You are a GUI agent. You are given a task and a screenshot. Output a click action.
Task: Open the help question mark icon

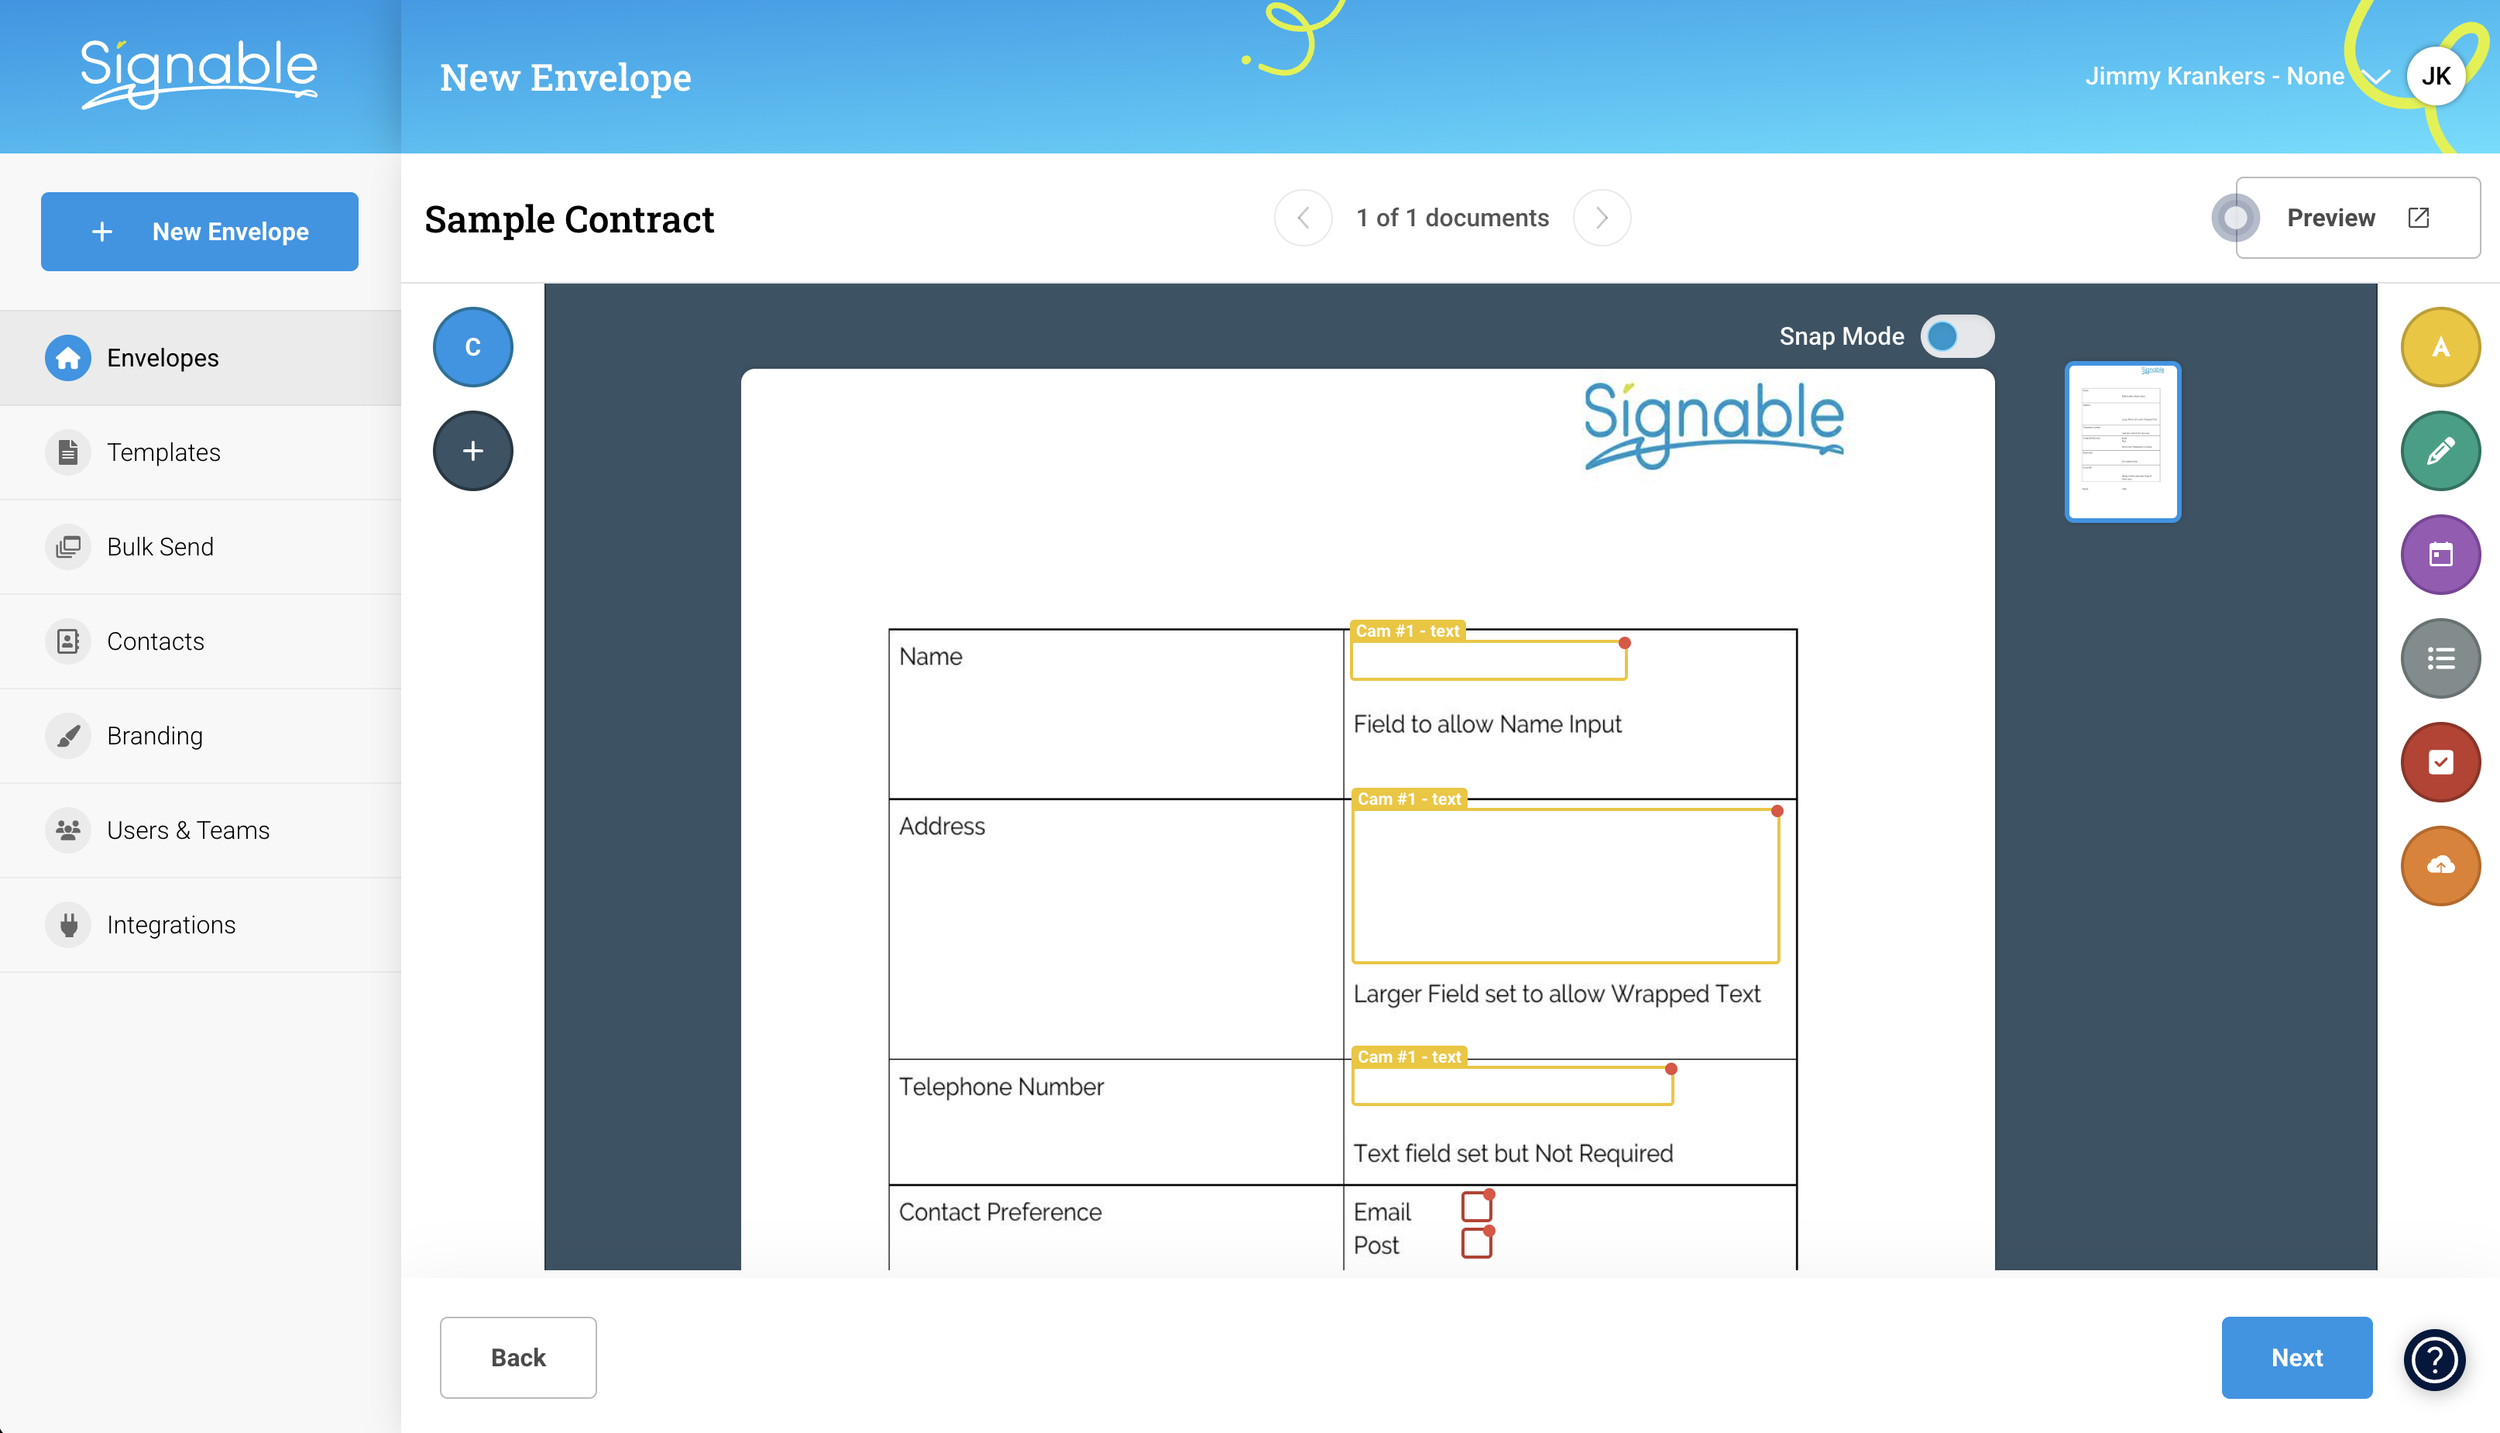(2434, 1359)
